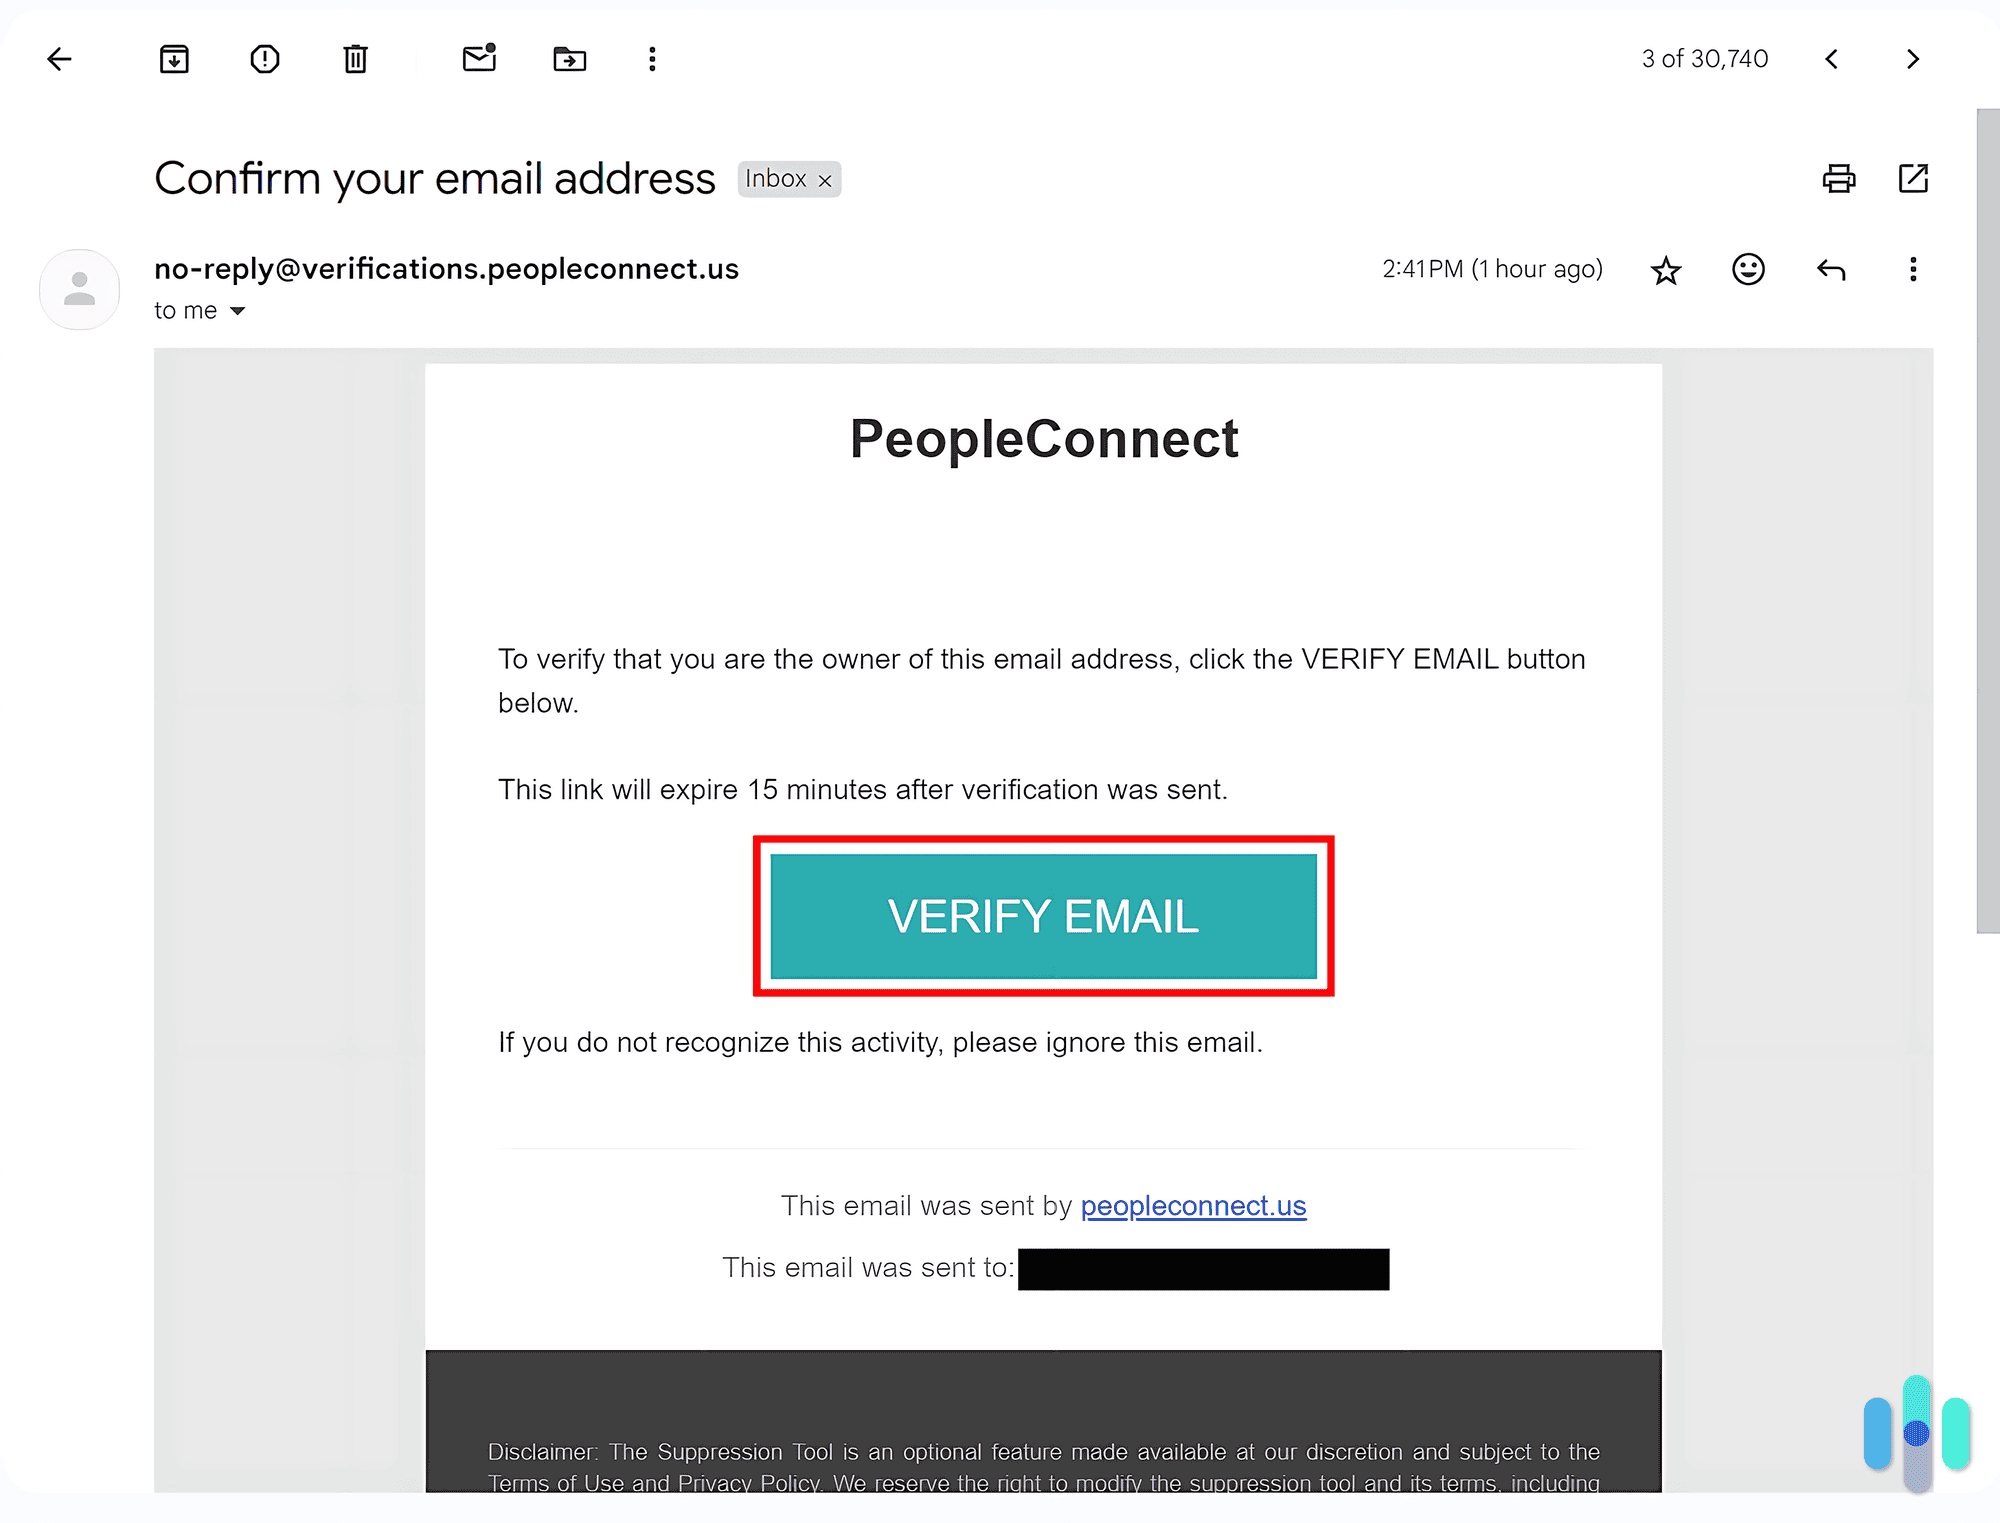Delete this email
This screenshot has height=1523, width=2000.
point(355,58)
